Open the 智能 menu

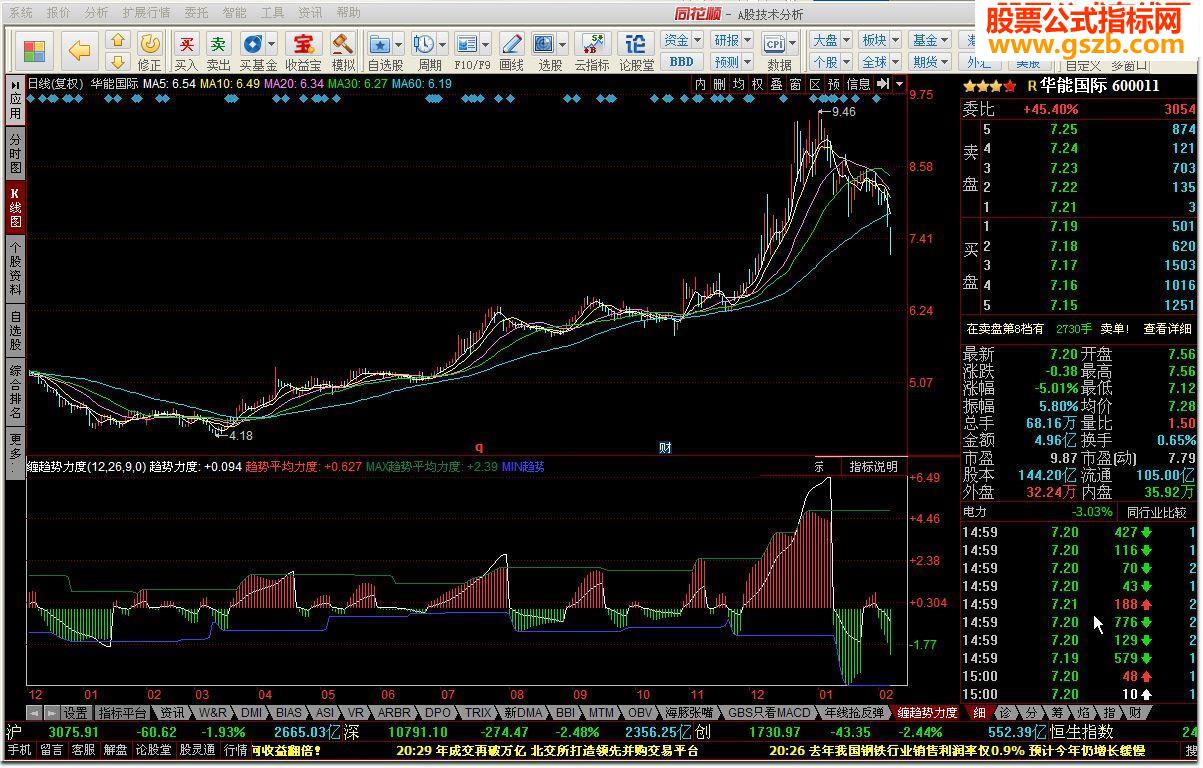(234, 13)
